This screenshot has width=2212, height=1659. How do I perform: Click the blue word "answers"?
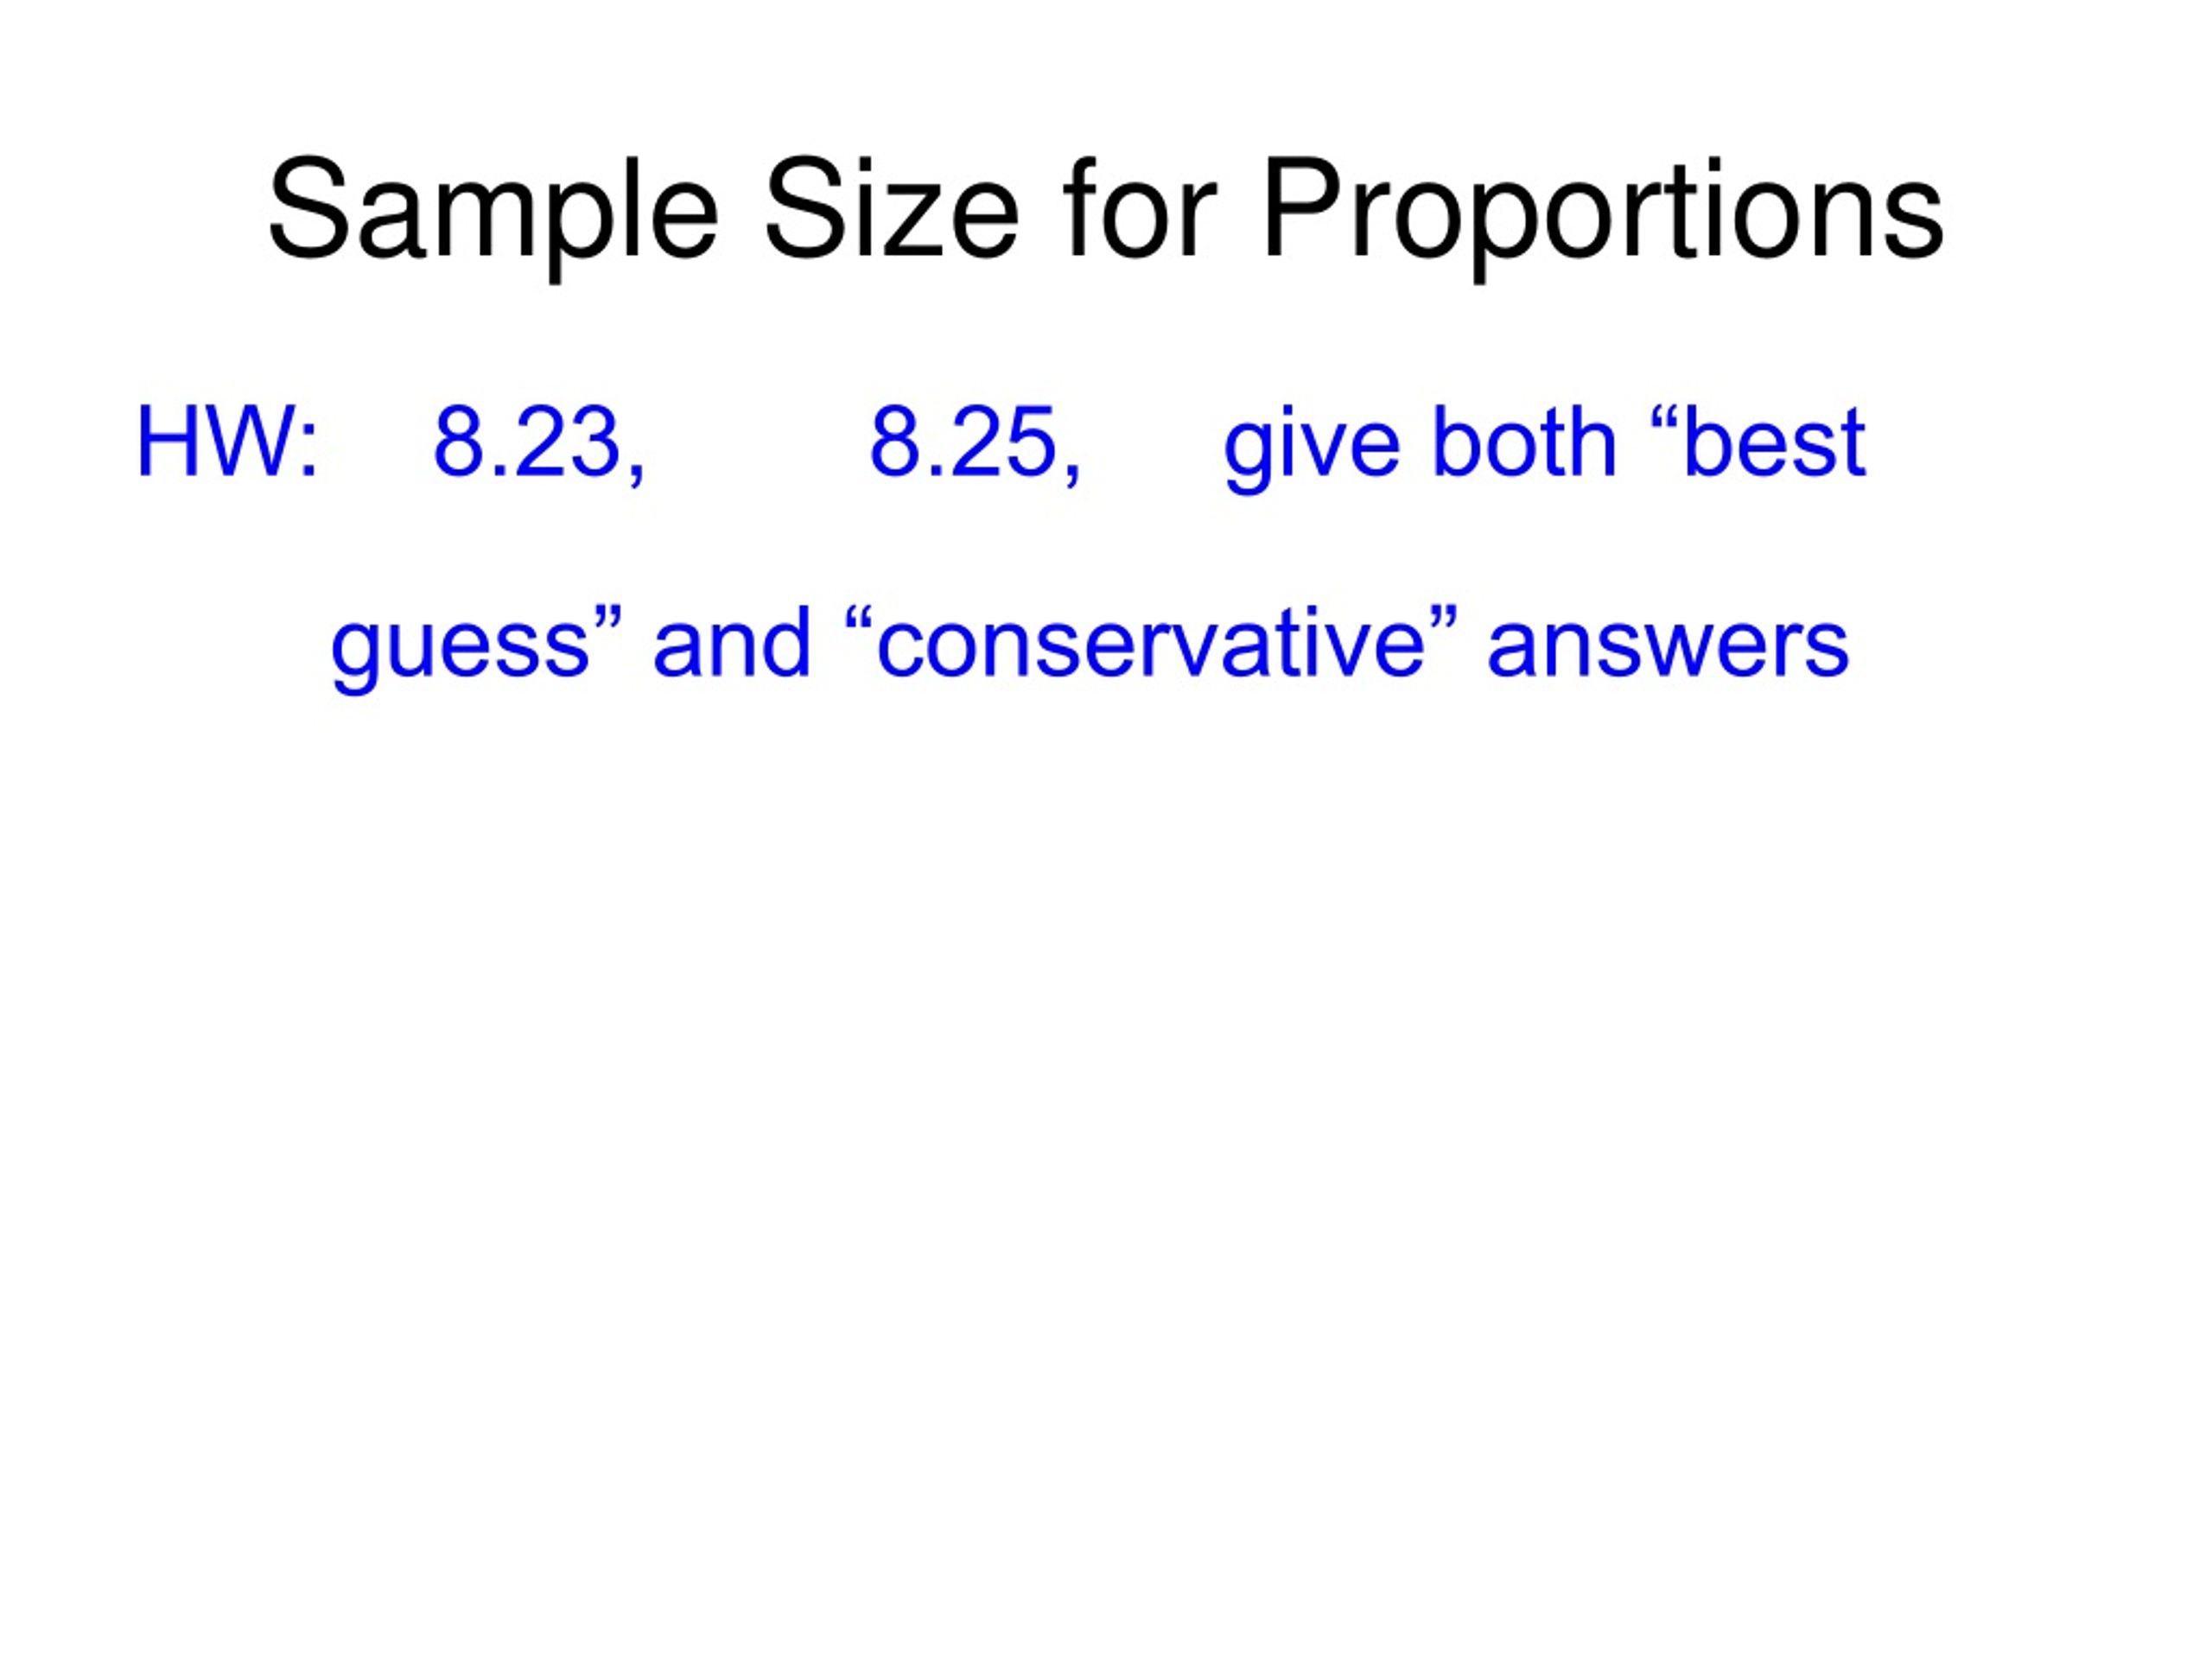(1668, 650)
